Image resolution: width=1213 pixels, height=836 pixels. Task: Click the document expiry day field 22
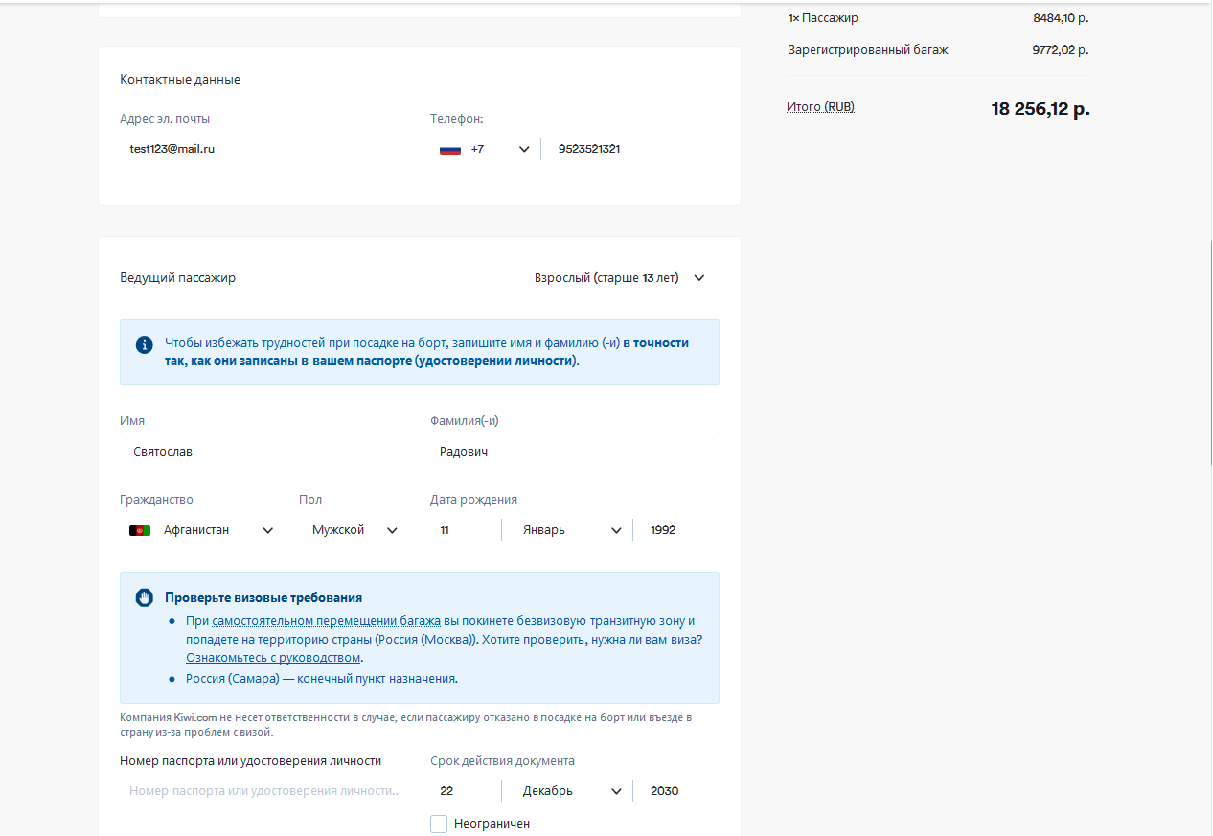pyautogui.click(x=465, y=791)
